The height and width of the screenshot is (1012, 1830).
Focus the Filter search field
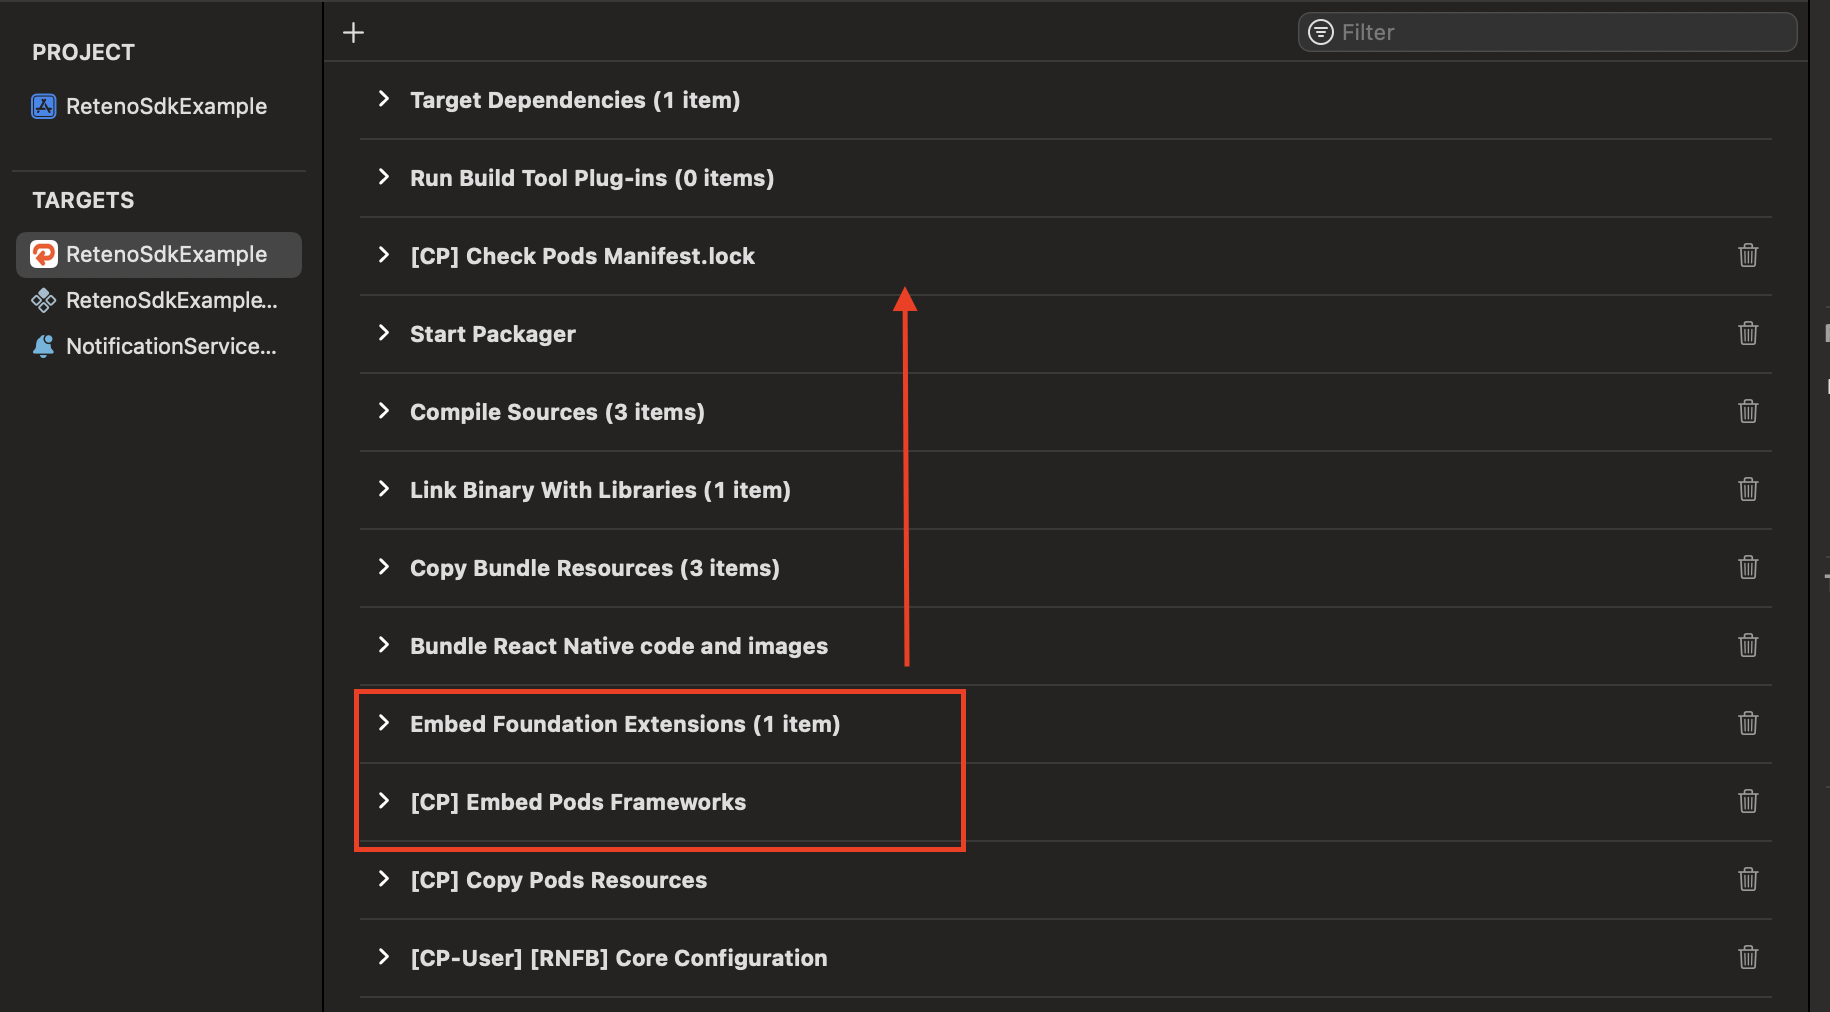click(1547, 32)
